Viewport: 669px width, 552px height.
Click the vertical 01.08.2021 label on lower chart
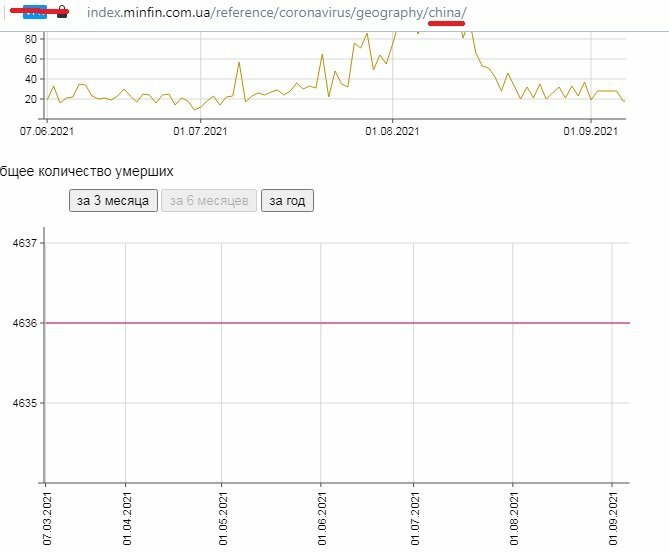point(514,518)
